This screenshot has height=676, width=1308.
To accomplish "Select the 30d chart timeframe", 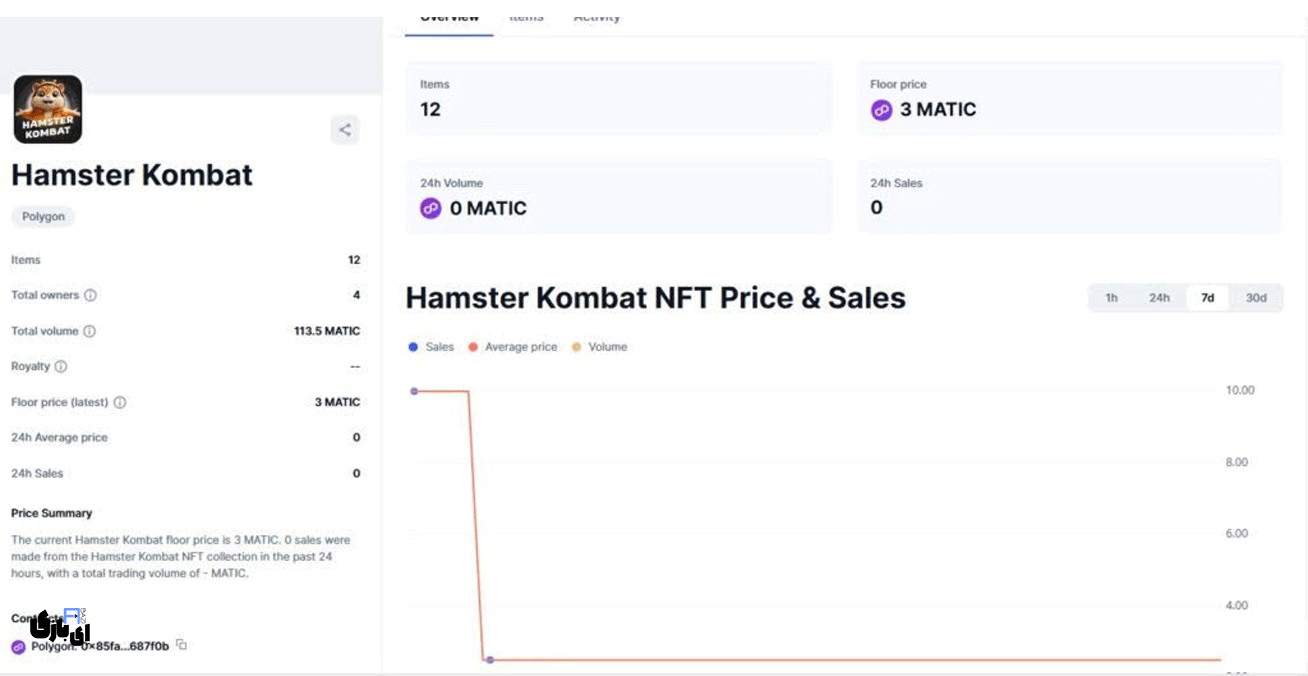I will point(1256,298).
